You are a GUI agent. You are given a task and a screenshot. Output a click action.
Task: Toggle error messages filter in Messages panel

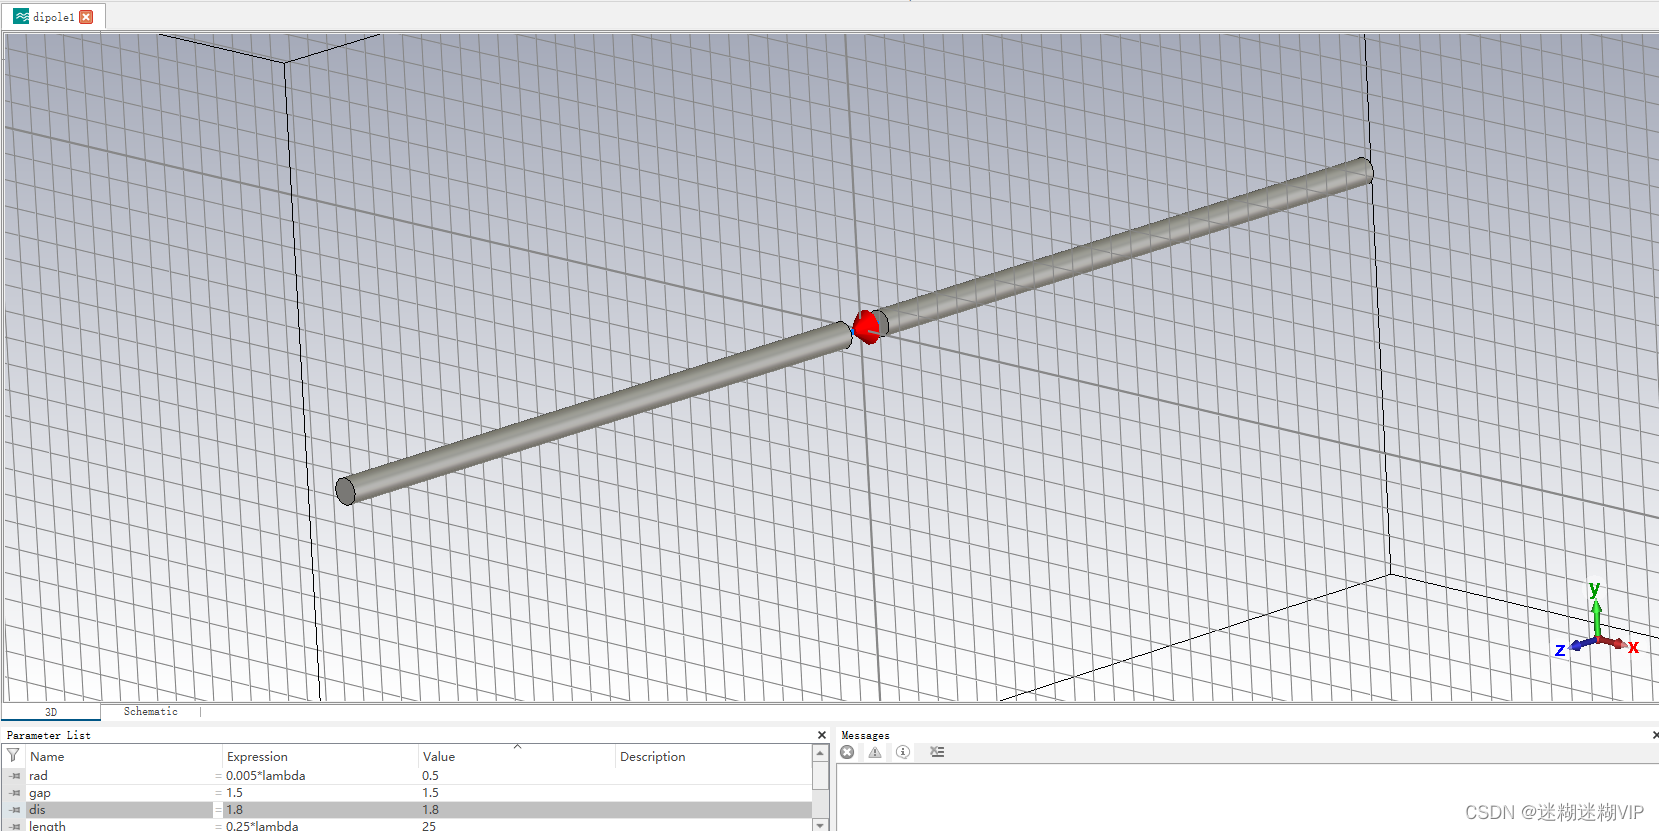(847, 752)
